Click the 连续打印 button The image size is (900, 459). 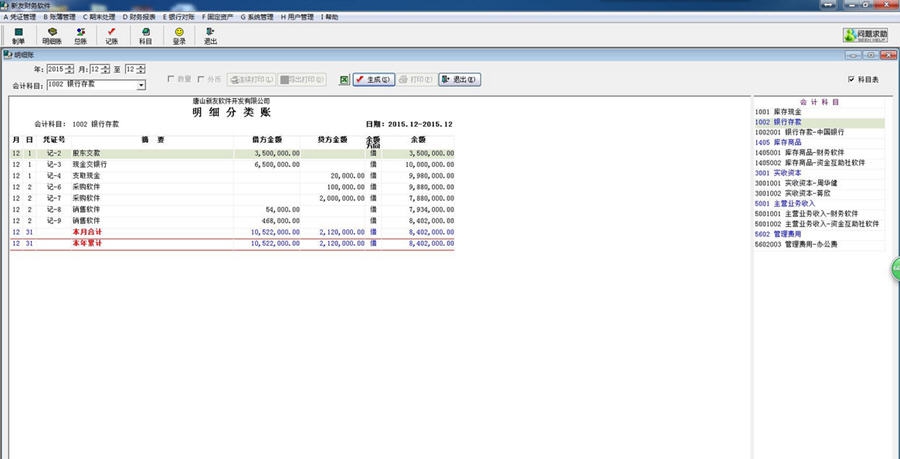[251, 80]
